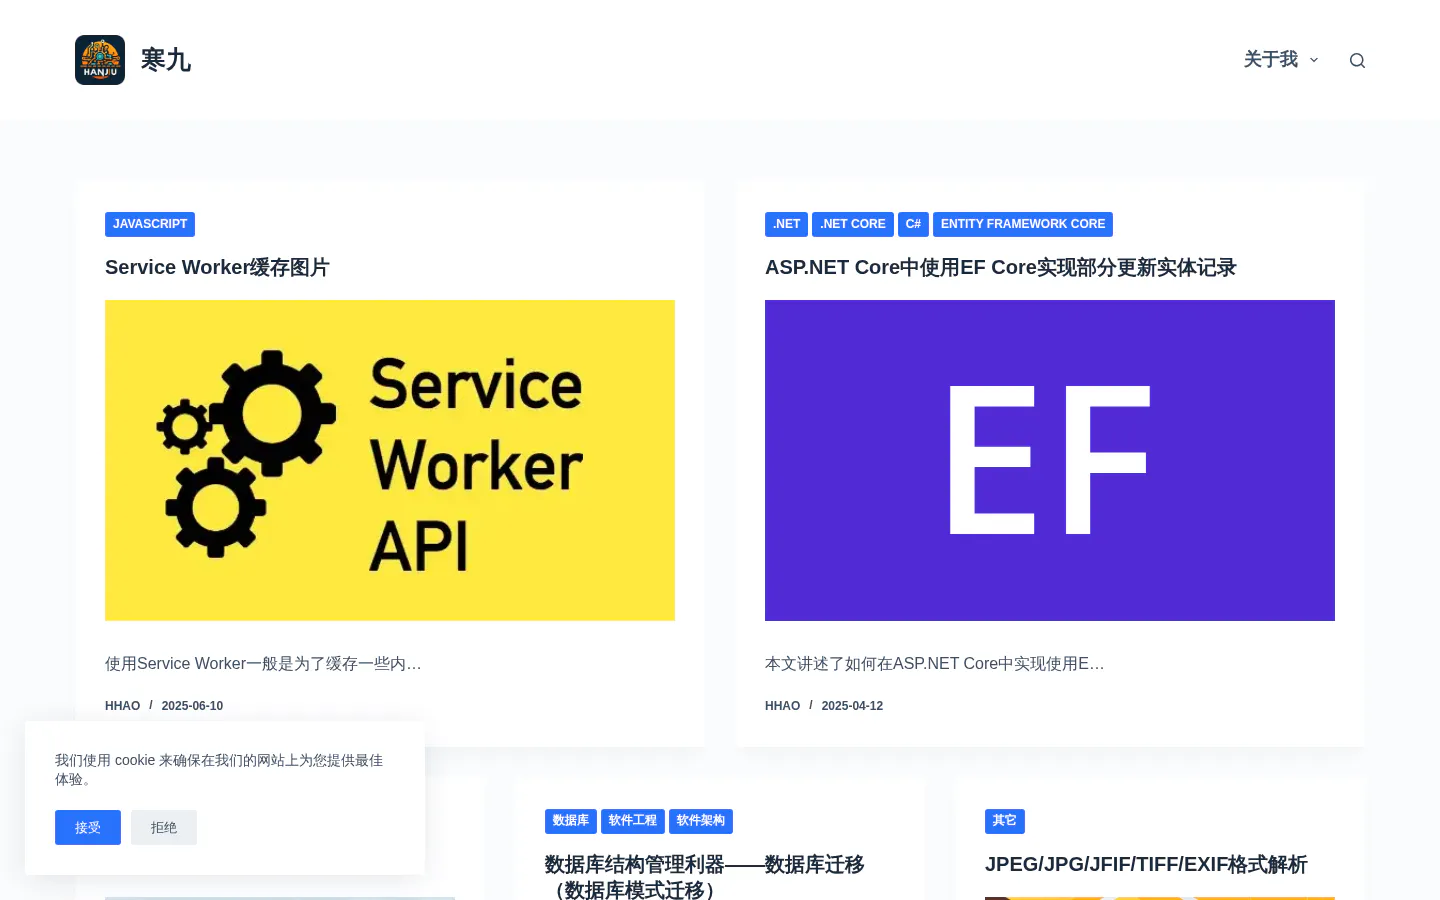
Task: Open the purple EF thumbnail image
Action: click(1050, 460)
